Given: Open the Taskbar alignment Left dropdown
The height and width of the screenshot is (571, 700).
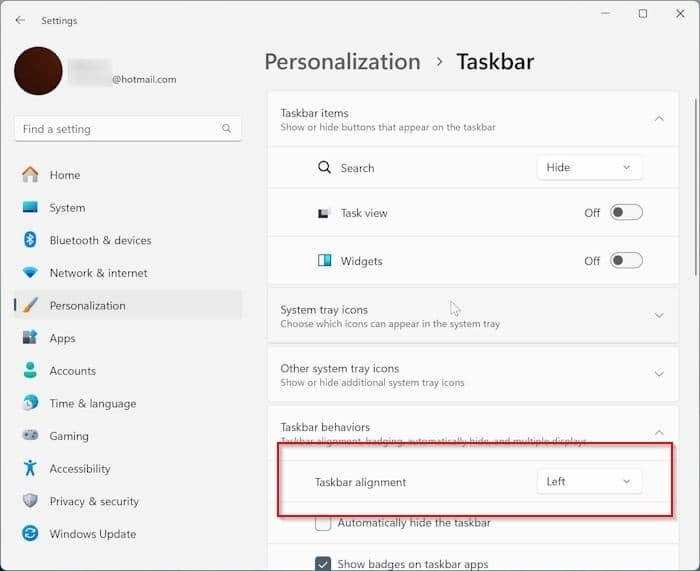Looking at the screenshot, I should tap(589, 482).
